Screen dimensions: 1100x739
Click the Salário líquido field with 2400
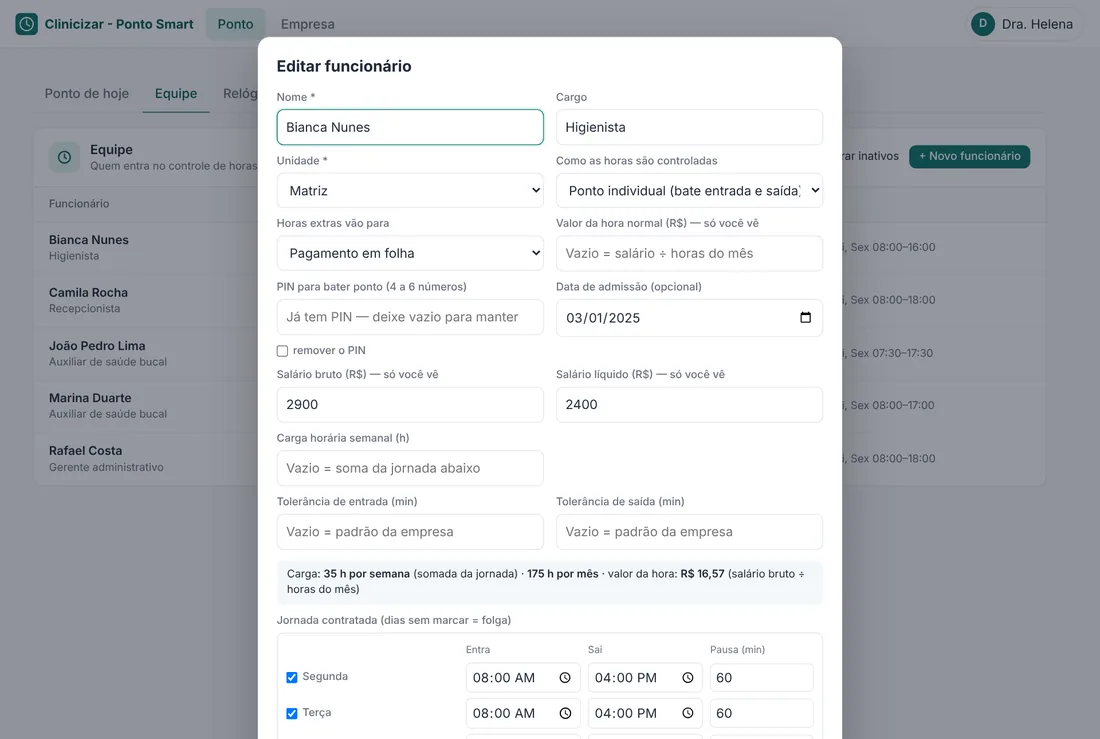click(689, 404)
